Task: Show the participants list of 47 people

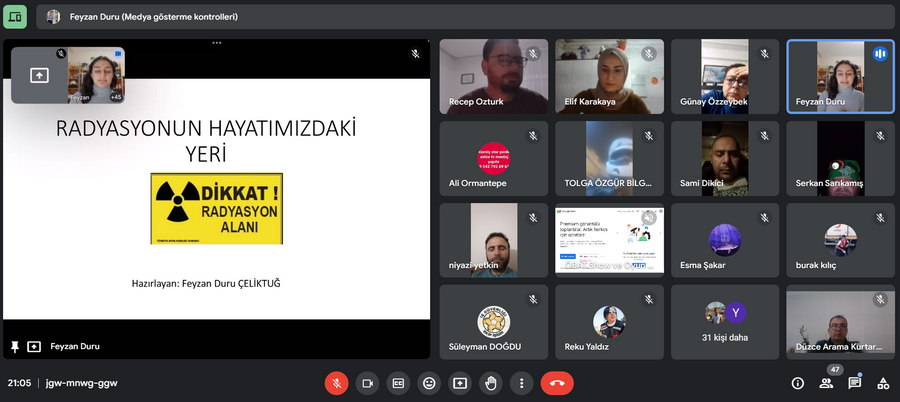Action: pos(826,383)
